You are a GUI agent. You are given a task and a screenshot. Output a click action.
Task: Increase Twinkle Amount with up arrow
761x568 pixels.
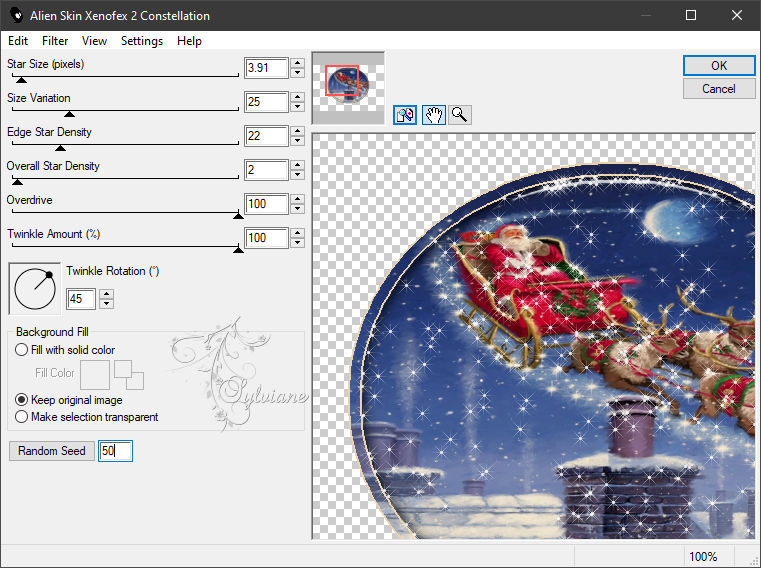pos(298,233)
